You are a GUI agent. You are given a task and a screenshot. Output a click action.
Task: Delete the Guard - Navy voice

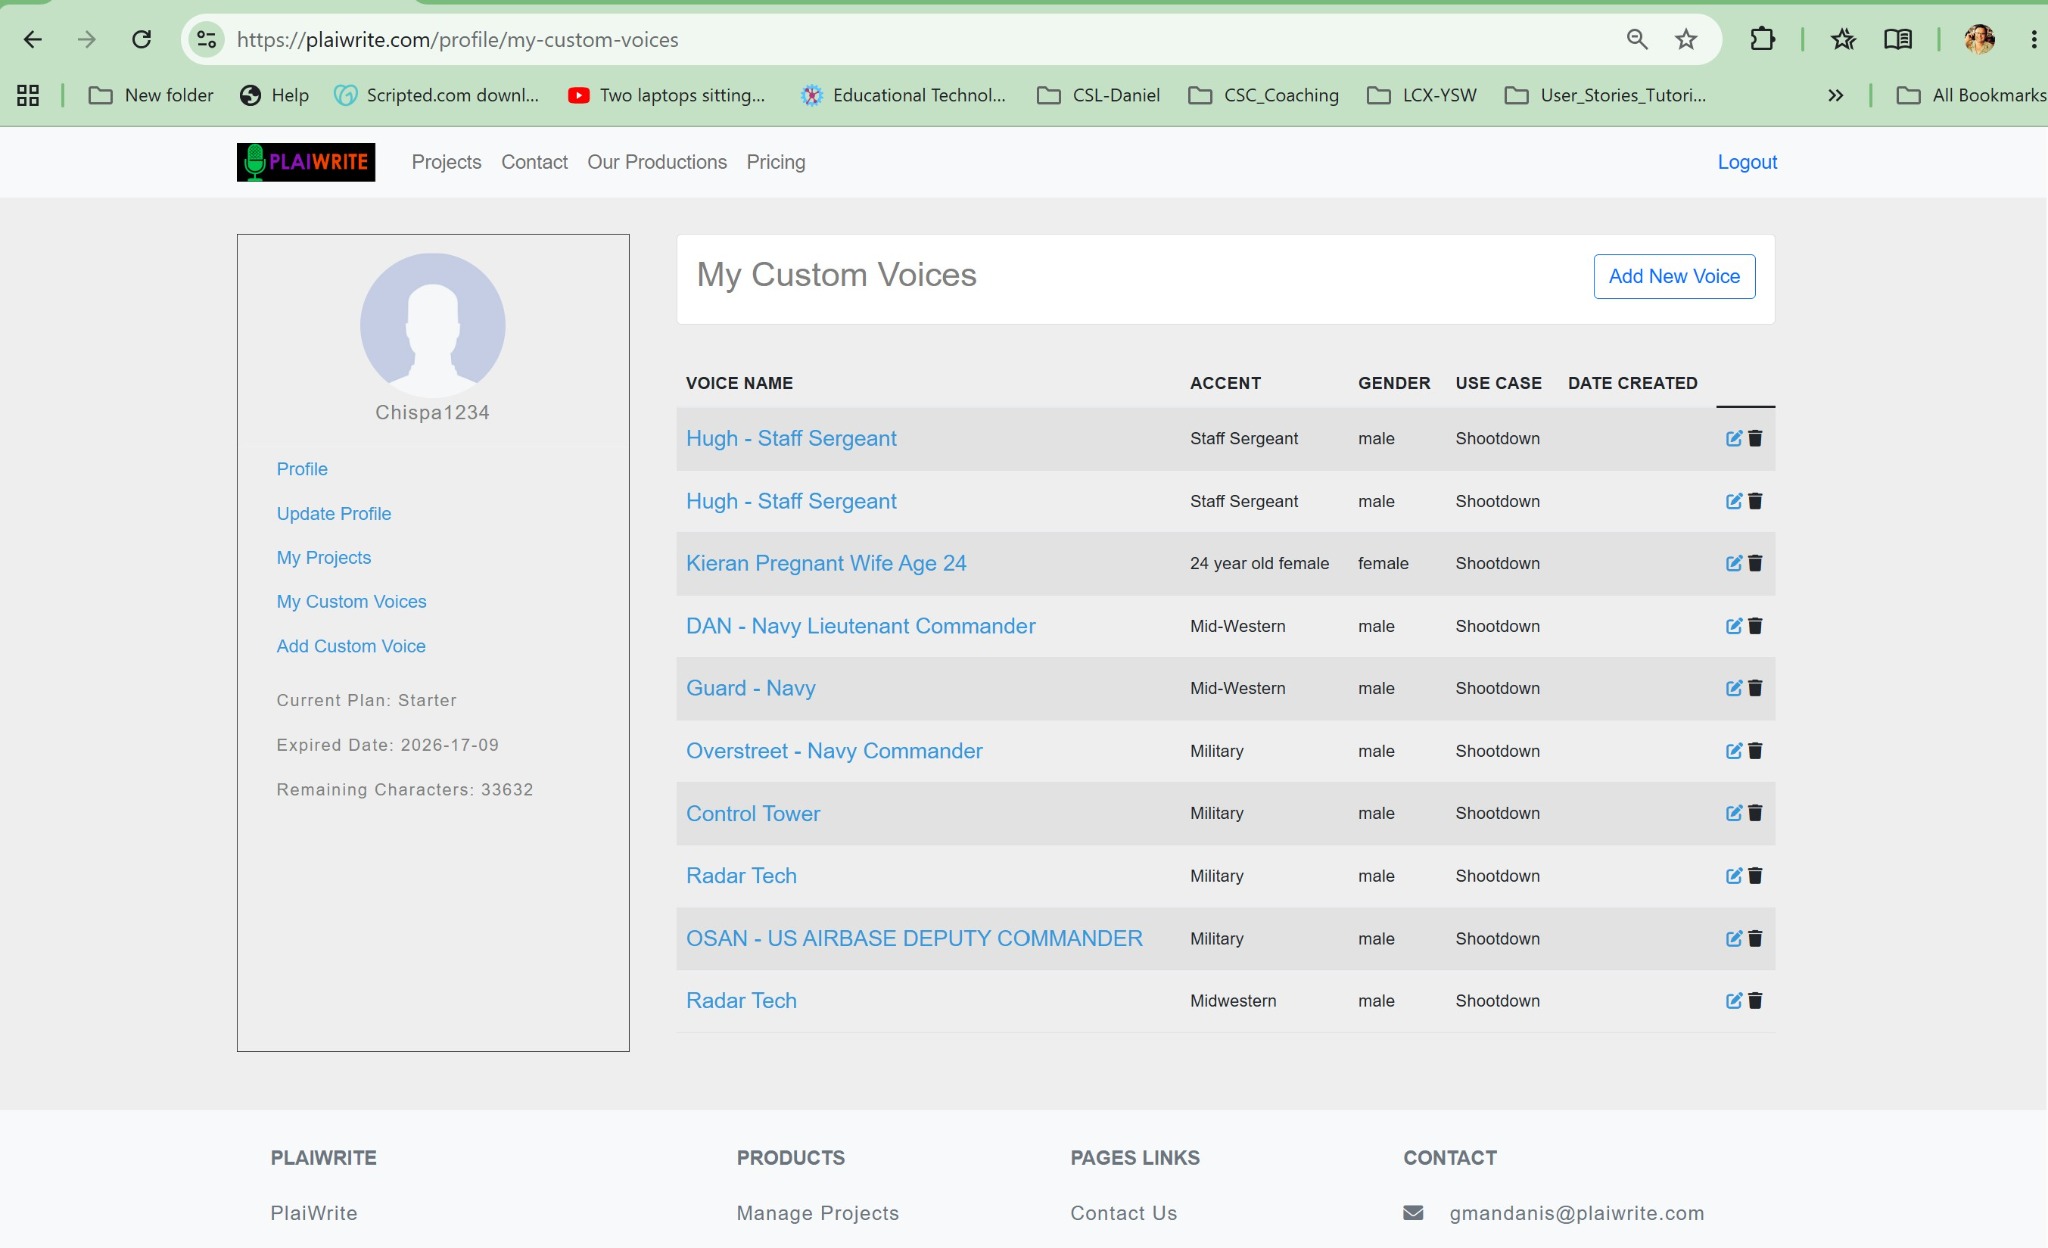(1755, 688)
